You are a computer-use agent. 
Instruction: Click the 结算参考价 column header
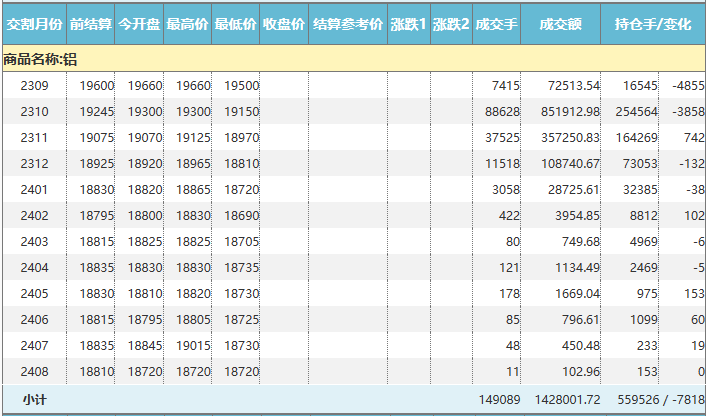(x=347, y=23)
